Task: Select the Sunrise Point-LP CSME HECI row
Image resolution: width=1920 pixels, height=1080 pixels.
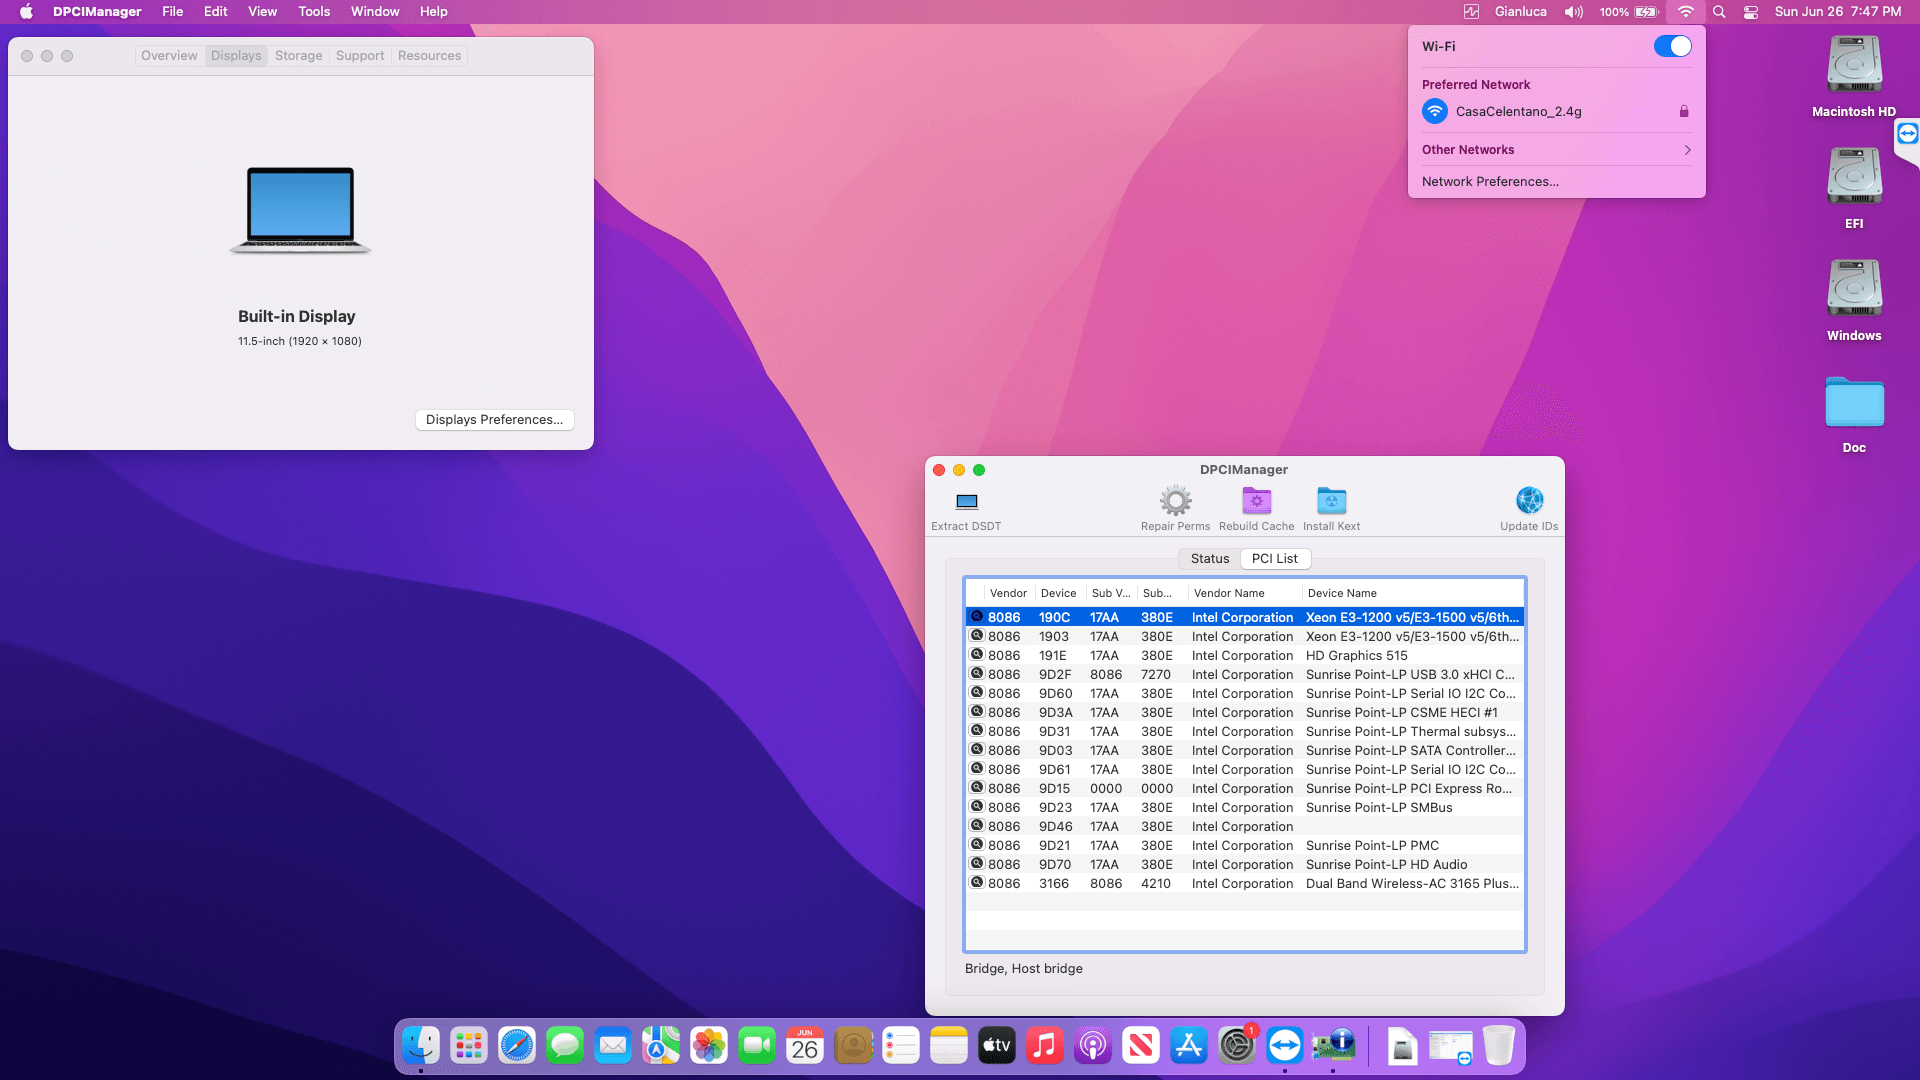Action: (1245, 713)
